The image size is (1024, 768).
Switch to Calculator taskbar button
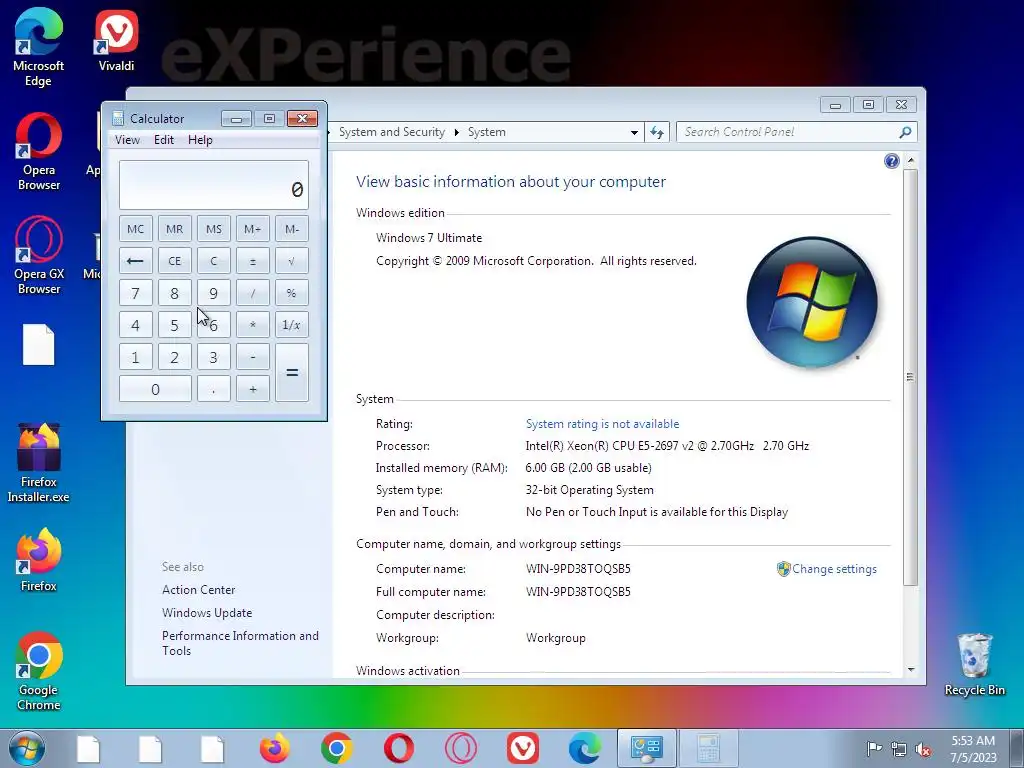709,748
